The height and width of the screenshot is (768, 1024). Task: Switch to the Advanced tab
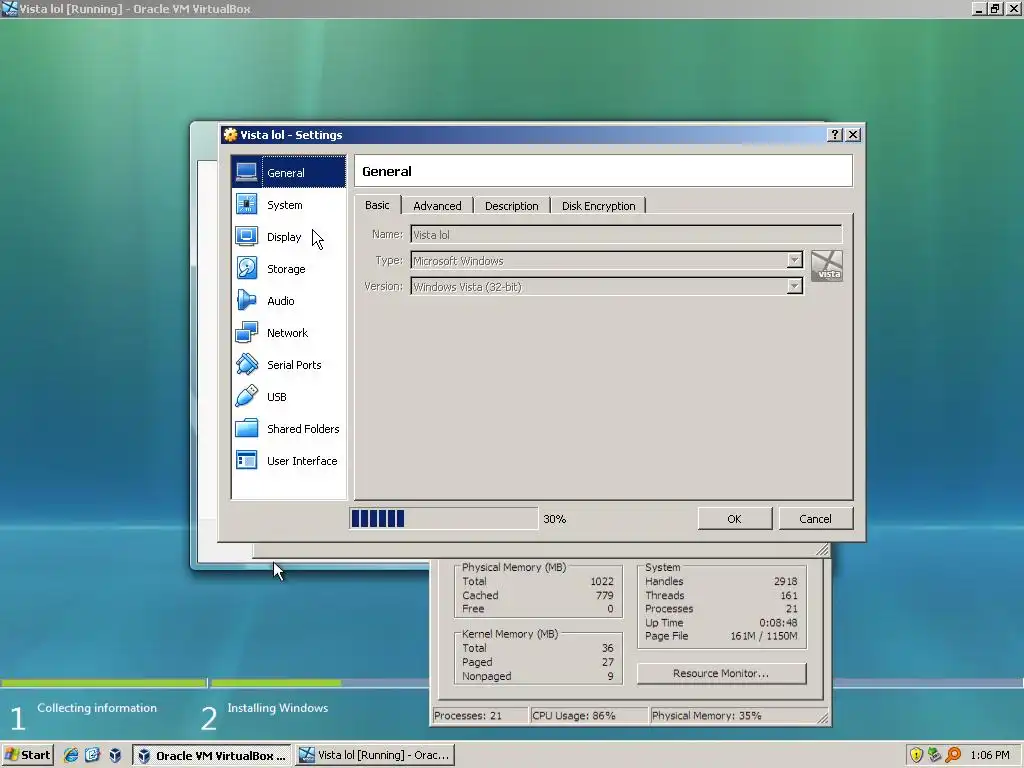tap(437, 206)
